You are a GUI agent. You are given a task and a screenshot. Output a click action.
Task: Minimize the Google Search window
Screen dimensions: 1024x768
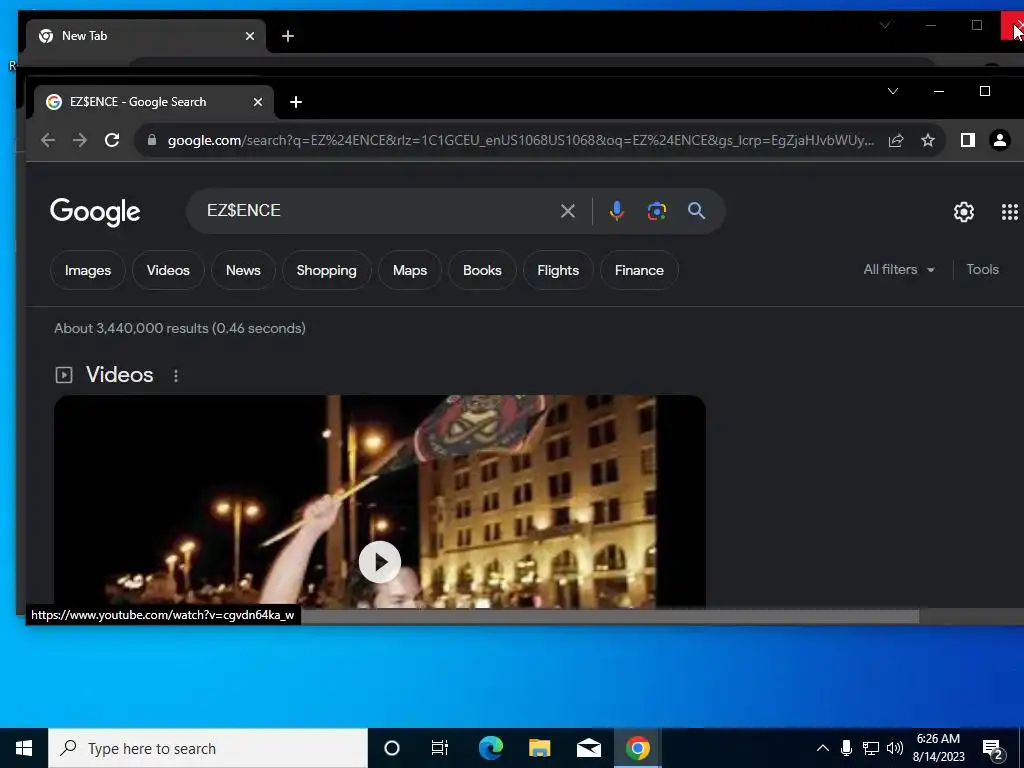939,91
